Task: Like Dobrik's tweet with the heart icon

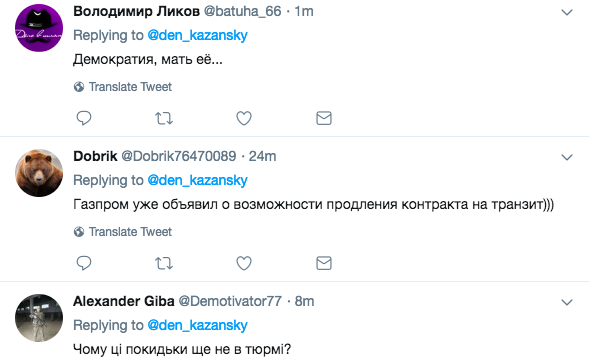Action: [244, 263]
